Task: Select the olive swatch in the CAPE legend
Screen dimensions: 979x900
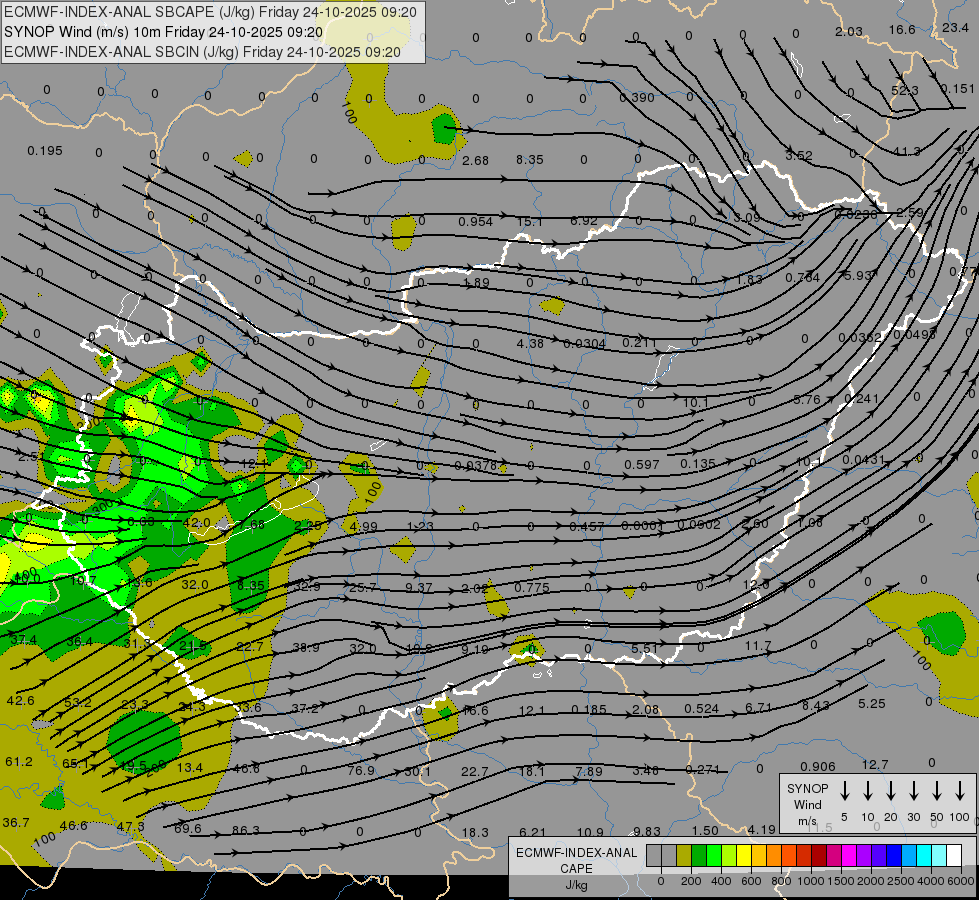Action: tap(684, 855)
